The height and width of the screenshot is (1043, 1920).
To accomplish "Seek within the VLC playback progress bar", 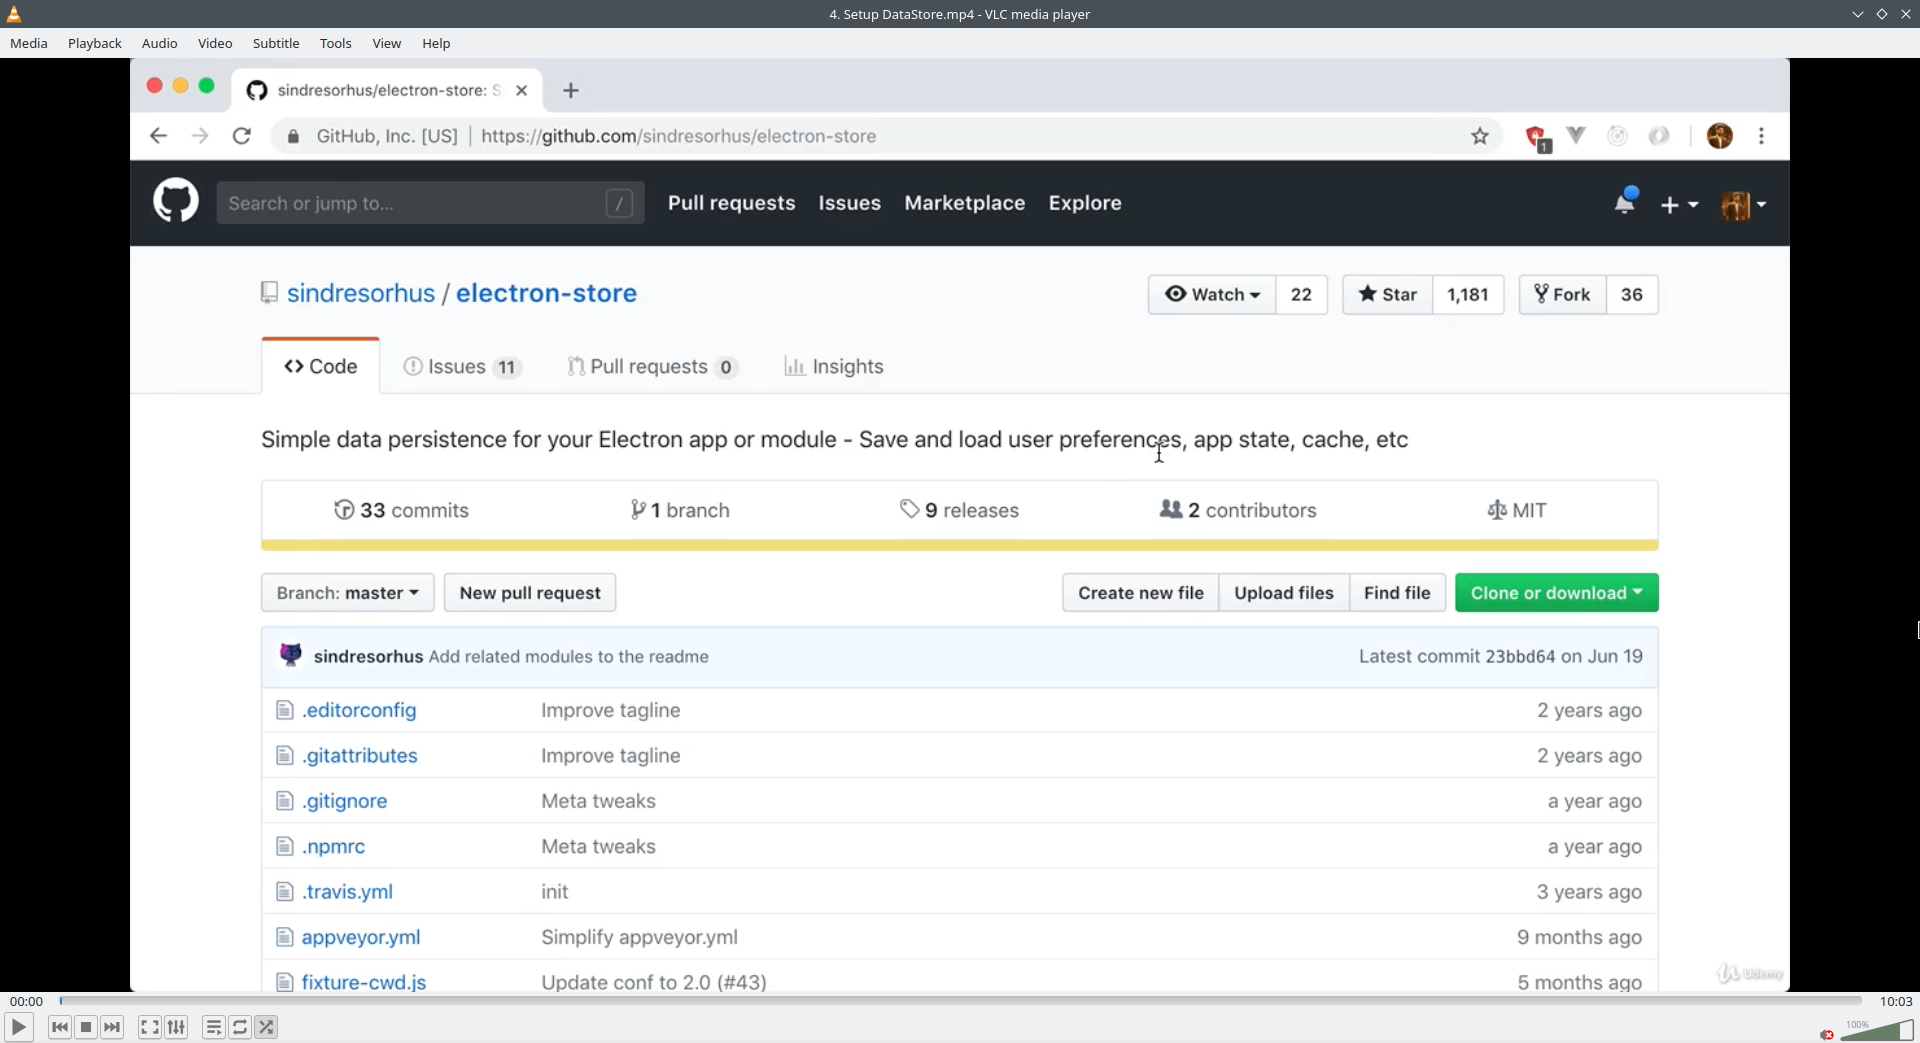I will tap(960, 1001).
